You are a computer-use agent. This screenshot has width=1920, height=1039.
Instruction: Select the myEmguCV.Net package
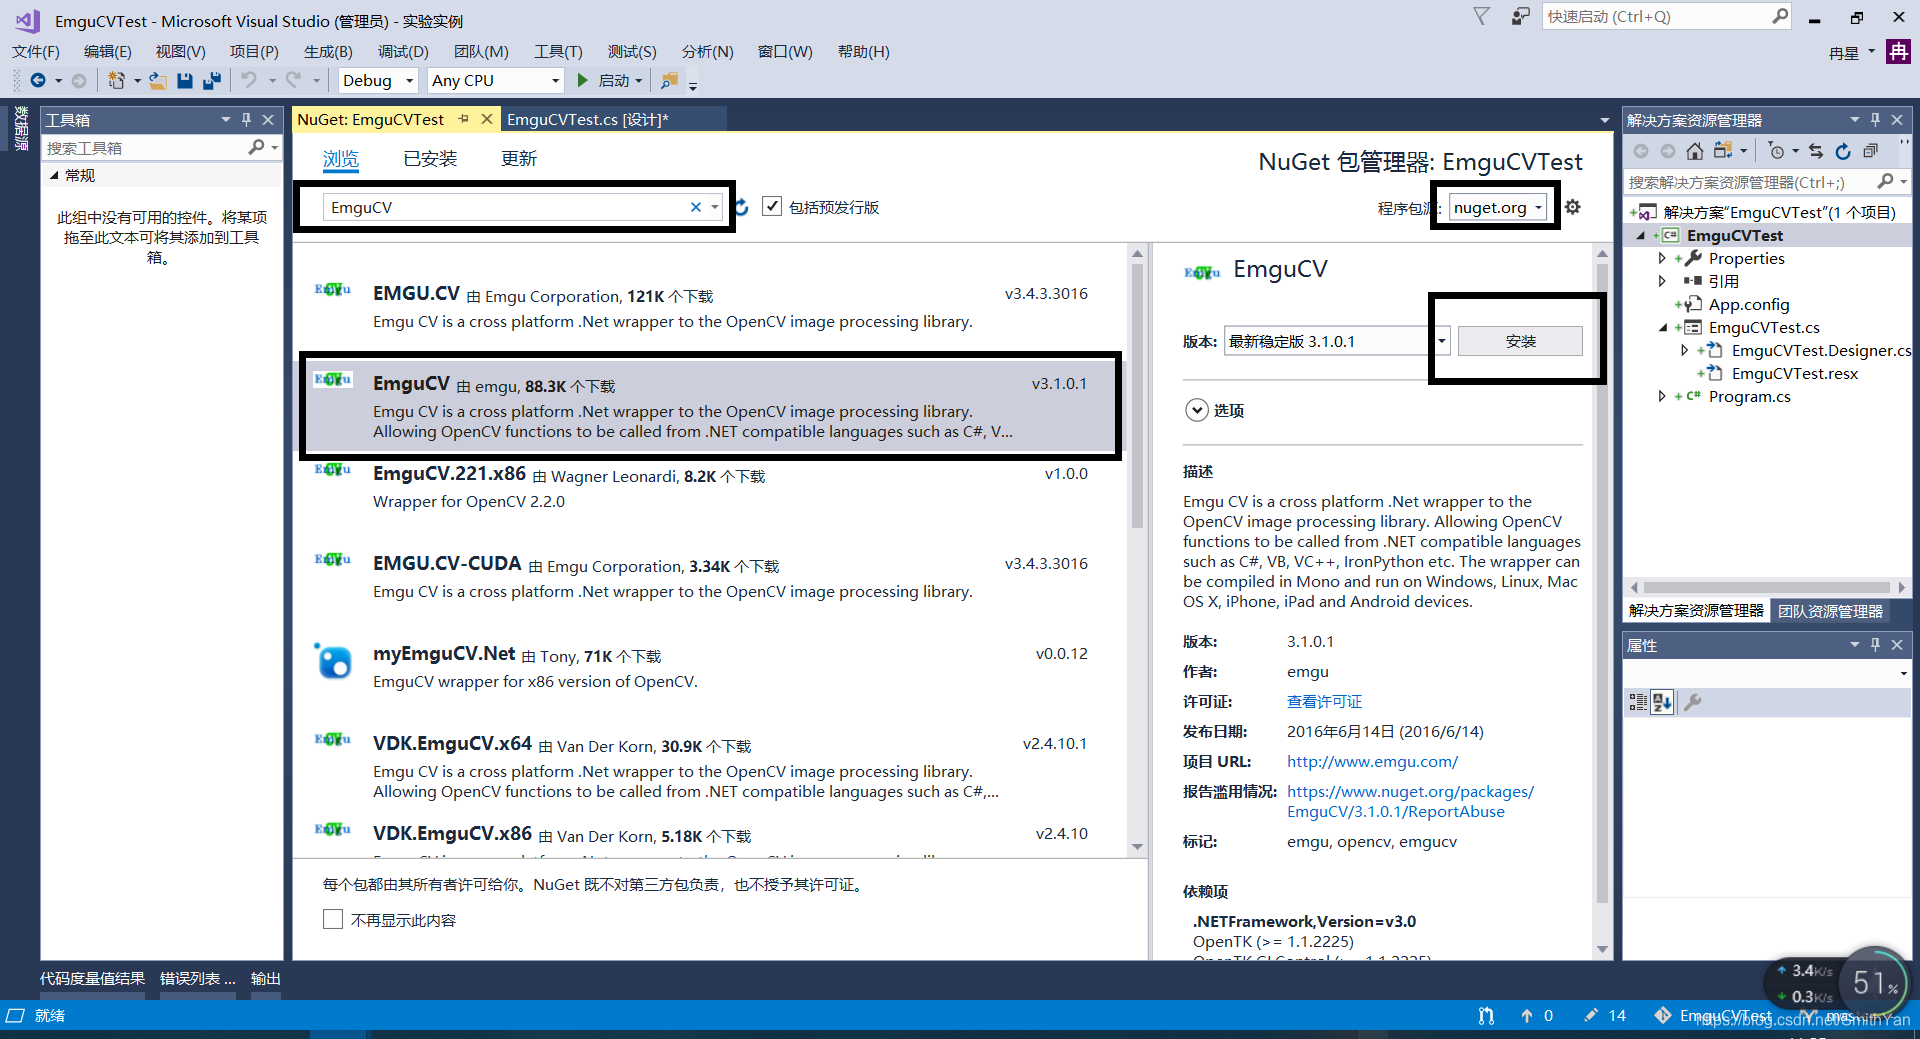click(710, 666)
